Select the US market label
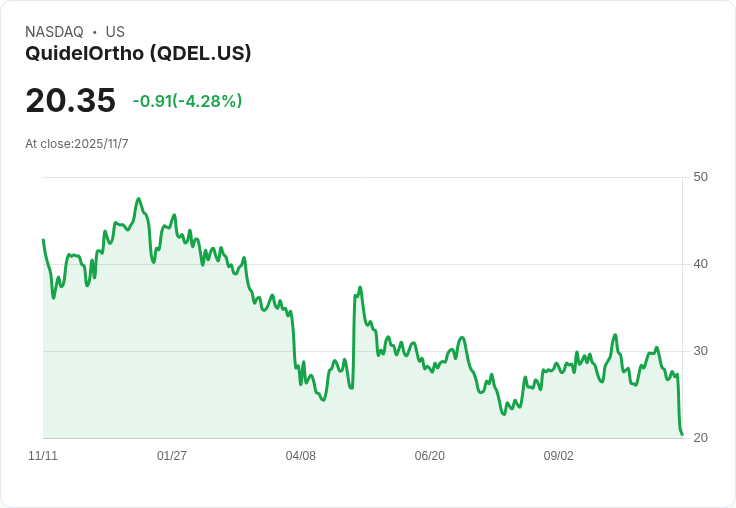The width and height of the screenshot is (736, 508). click(x=115, y=32)
